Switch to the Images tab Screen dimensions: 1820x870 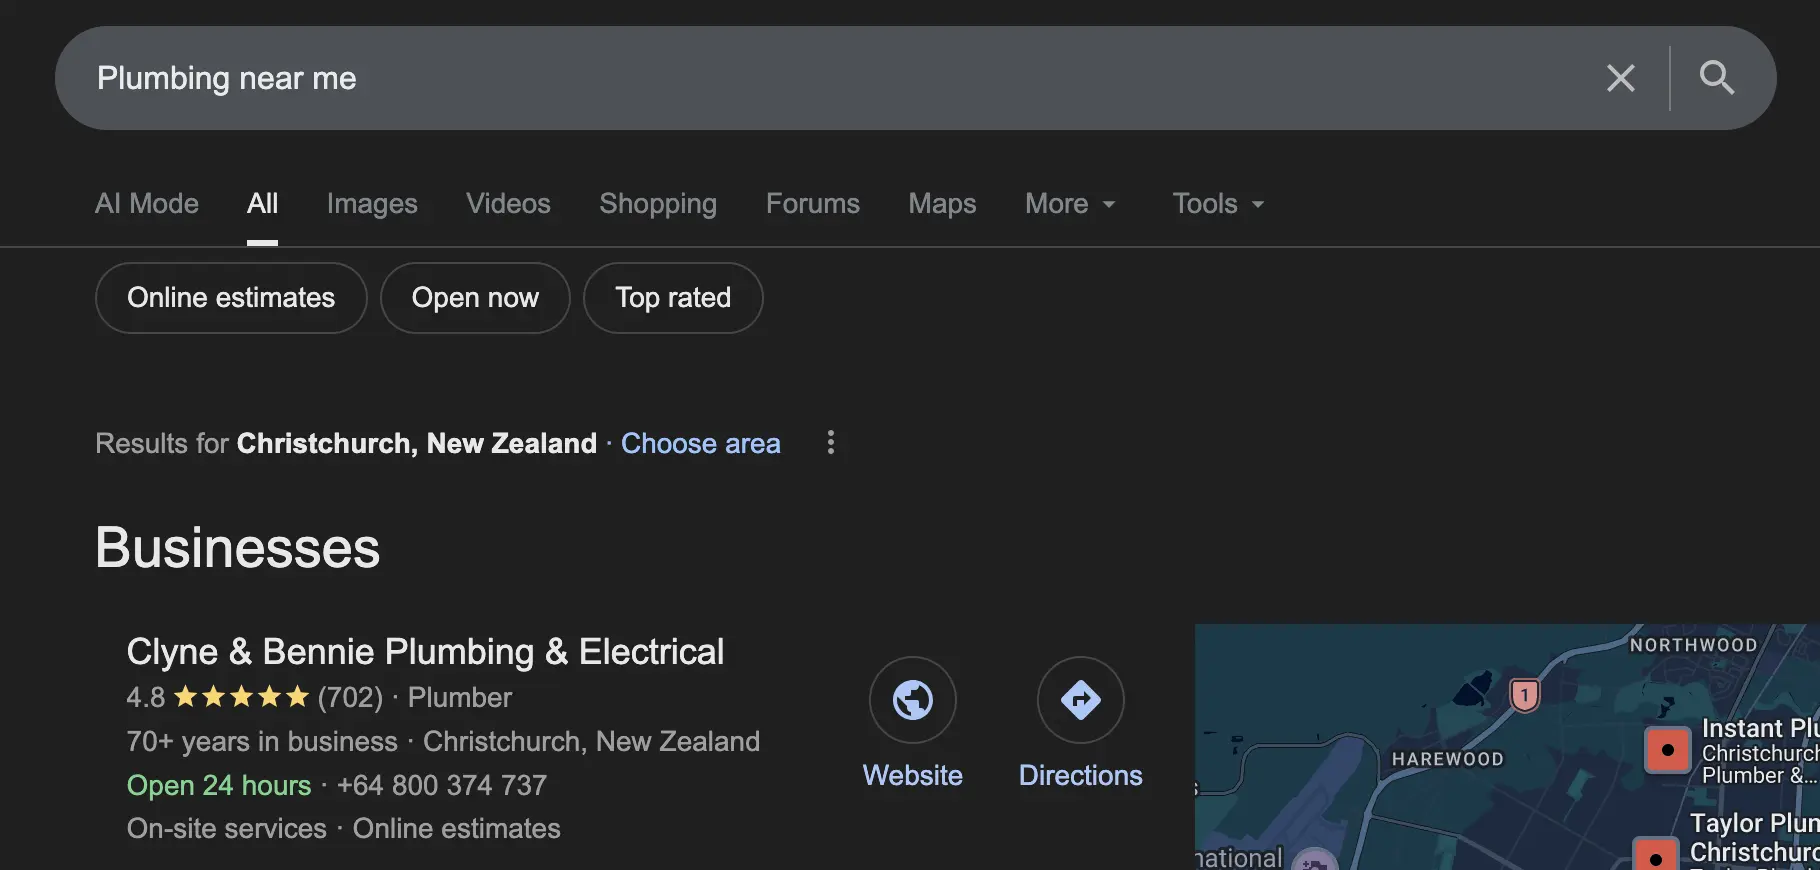[x=372, y=204]
